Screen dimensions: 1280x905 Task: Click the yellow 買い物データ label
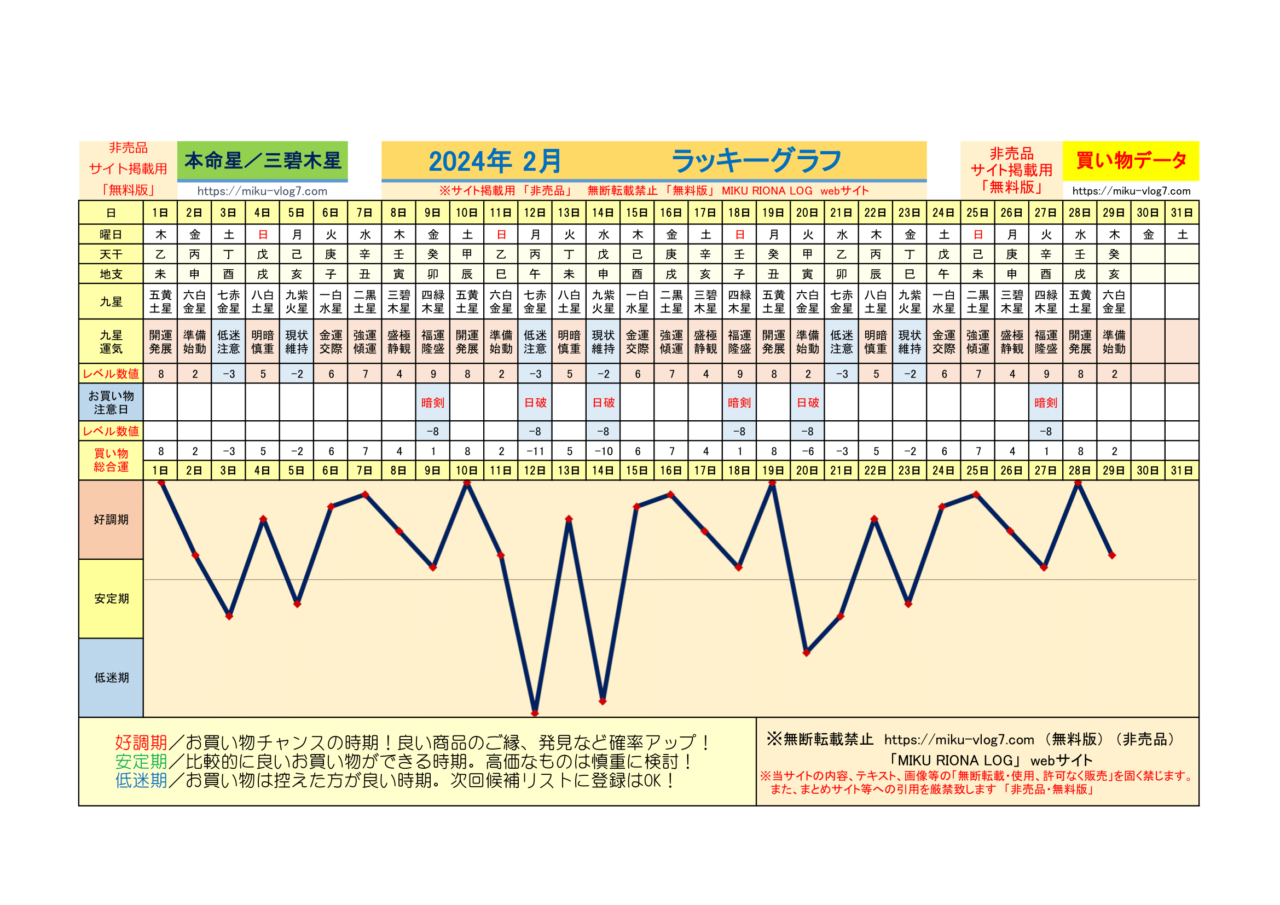[1131, 160]
